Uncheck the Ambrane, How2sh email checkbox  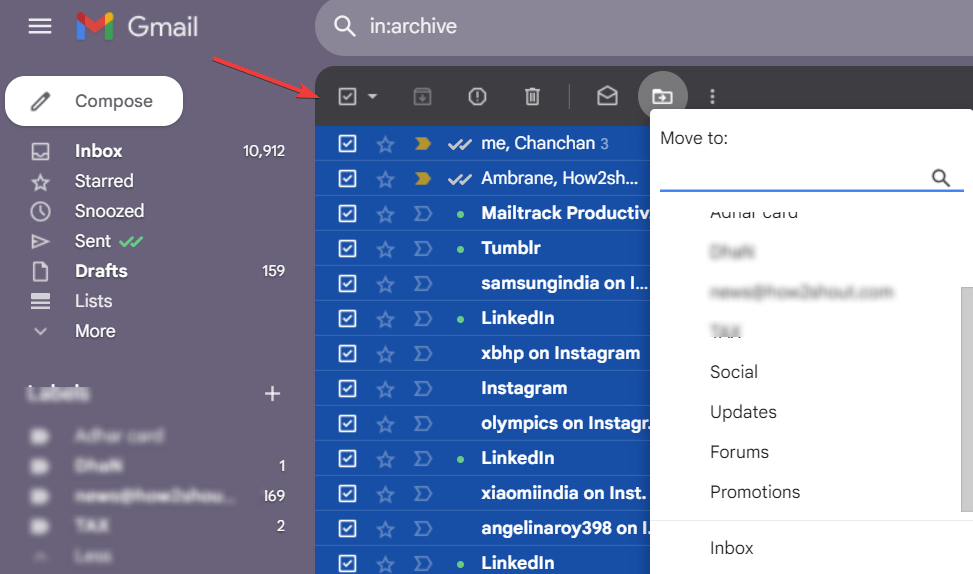pyautogui.click(x=347, y=178)
